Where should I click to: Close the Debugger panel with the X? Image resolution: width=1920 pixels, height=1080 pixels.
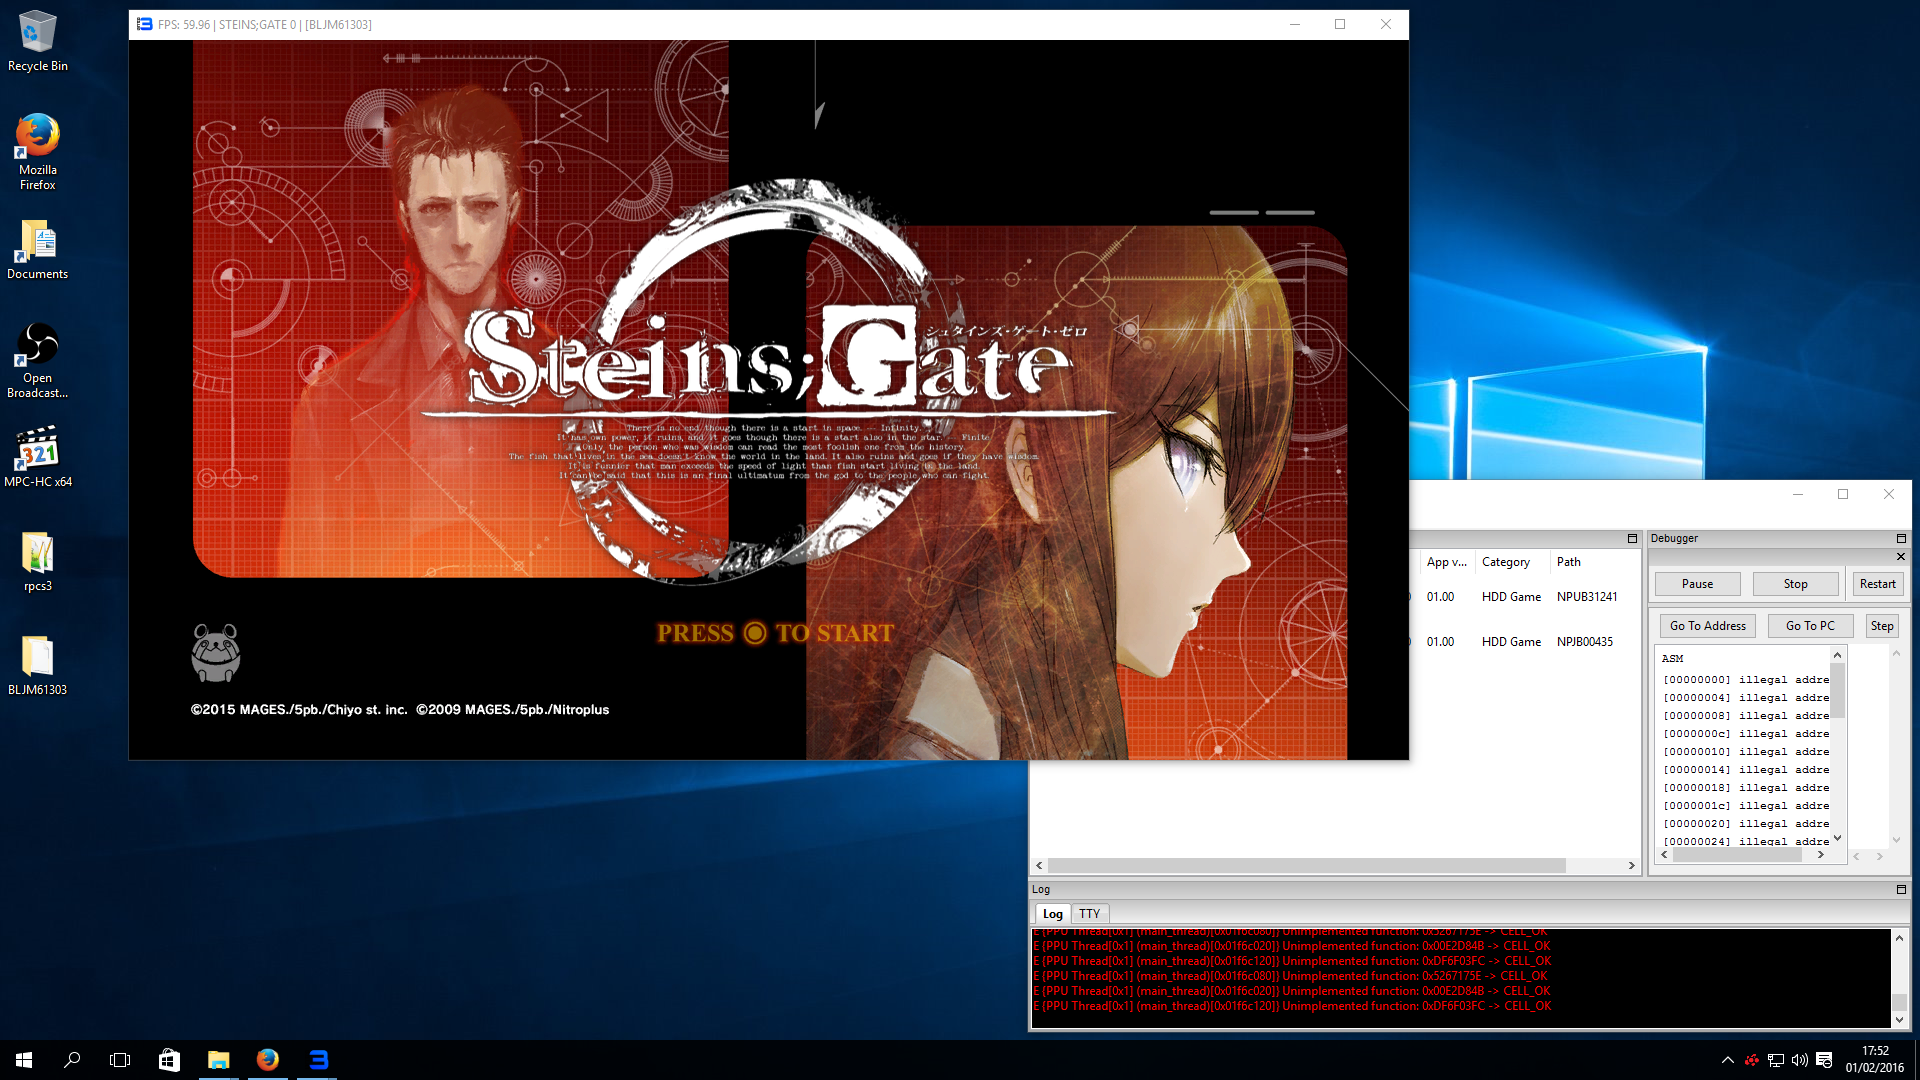[x=1901, y=556]
